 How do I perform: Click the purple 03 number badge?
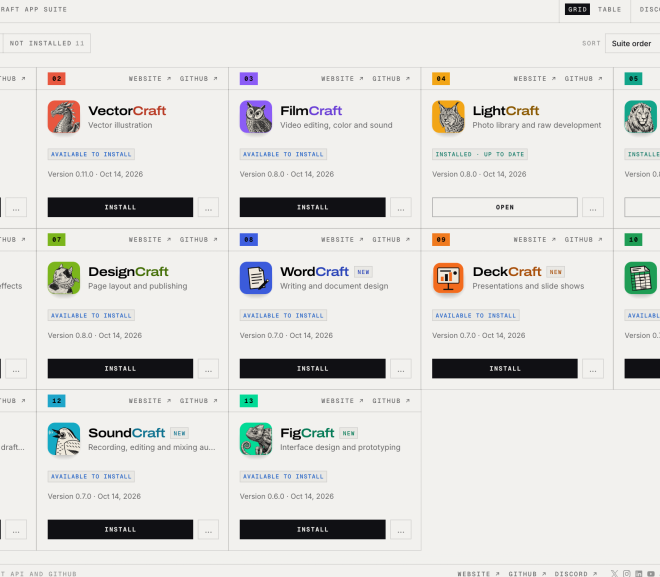[249, 79]
